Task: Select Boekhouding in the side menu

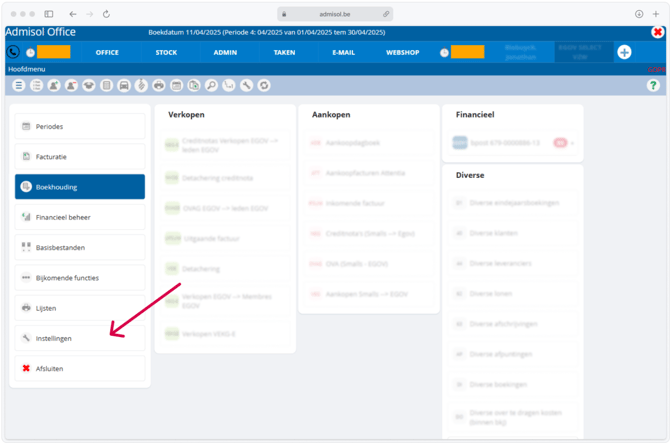Action: click(x=80, y=187)
